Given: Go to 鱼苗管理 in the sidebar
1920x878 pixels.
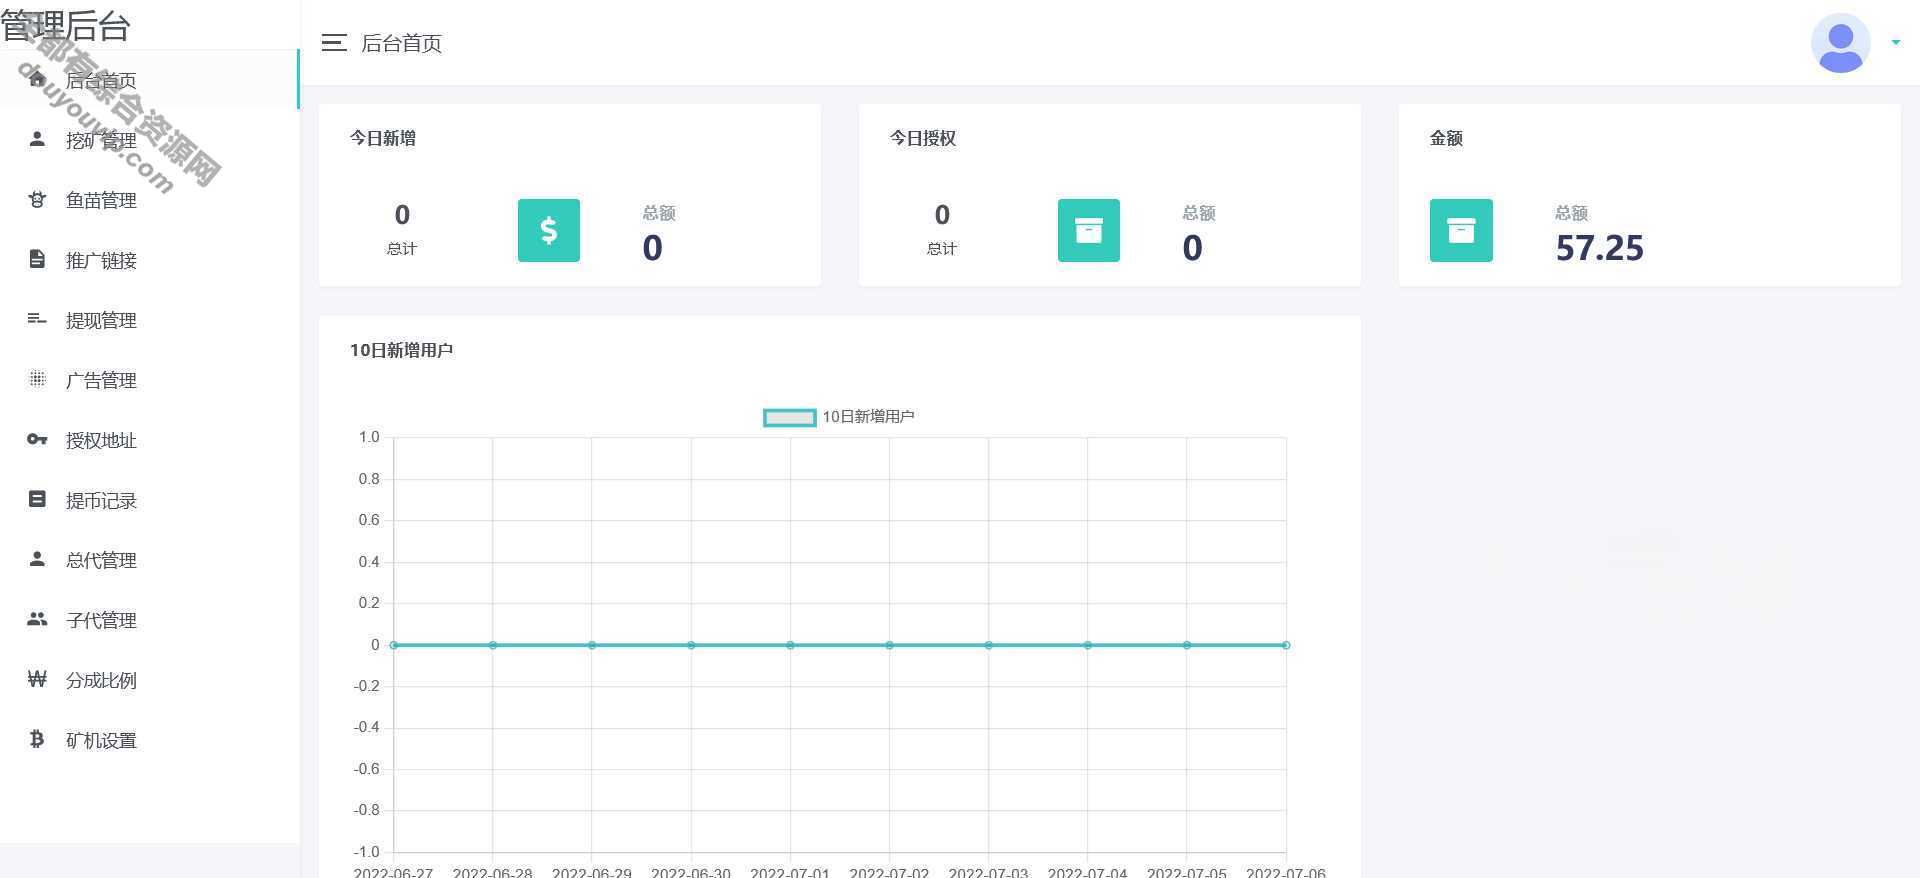Looking at the screenshot, I should (150, 200).
